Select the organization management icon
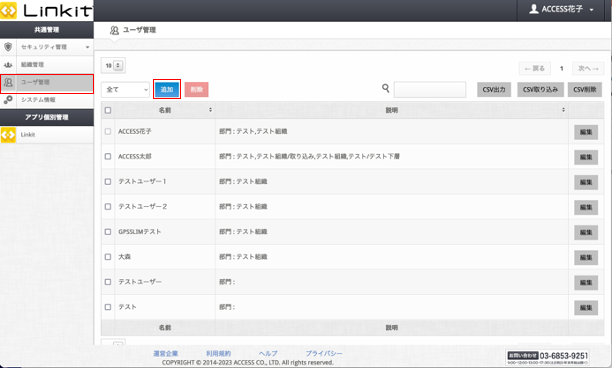 tap(8, 65)
